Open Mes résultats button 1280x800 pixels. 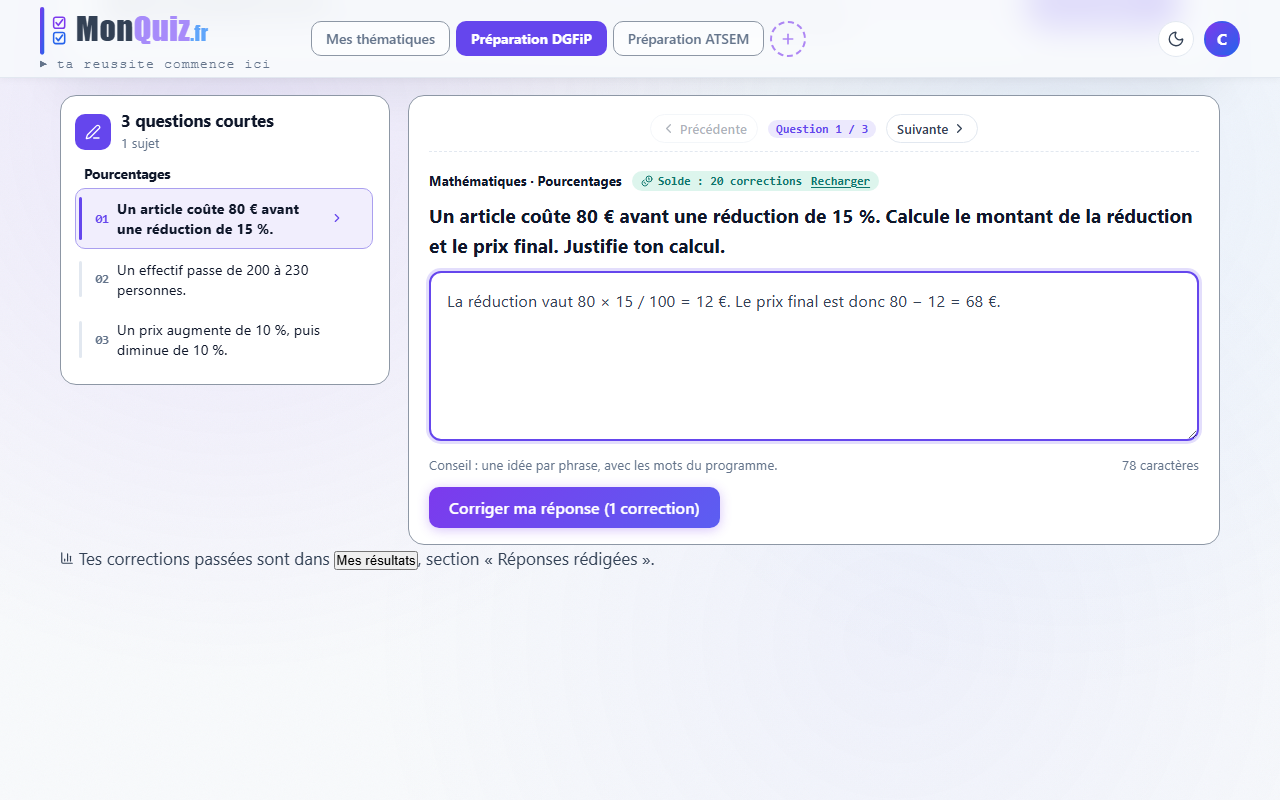(376, 560)
